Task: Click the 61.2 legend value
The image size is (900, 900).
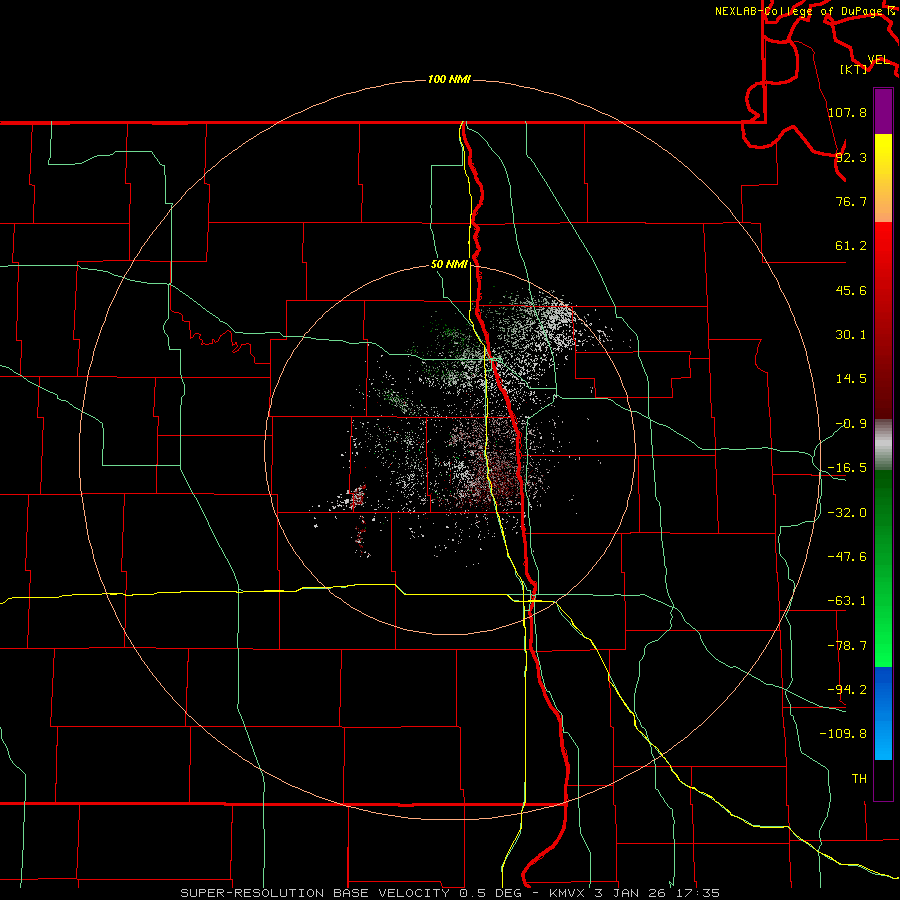Action: (851, 246)
